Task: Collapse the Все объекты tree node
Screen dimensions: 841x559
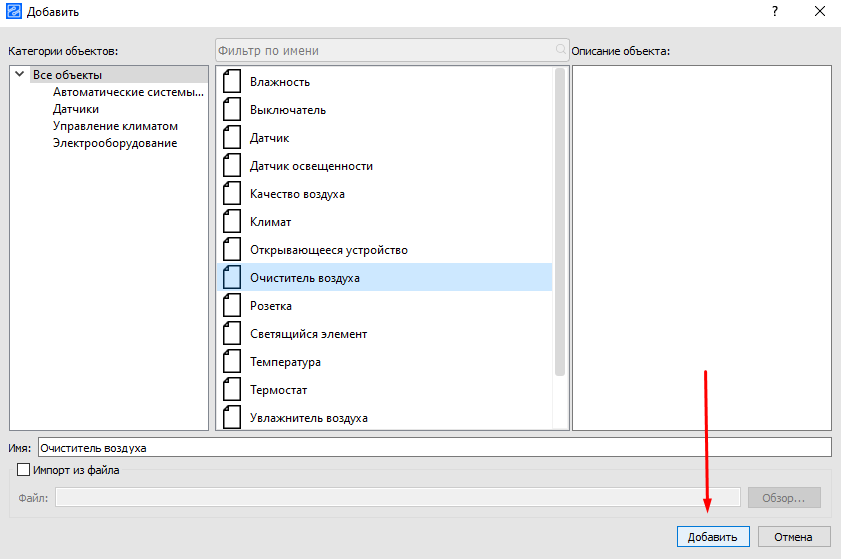Action: tap(19, 74)
